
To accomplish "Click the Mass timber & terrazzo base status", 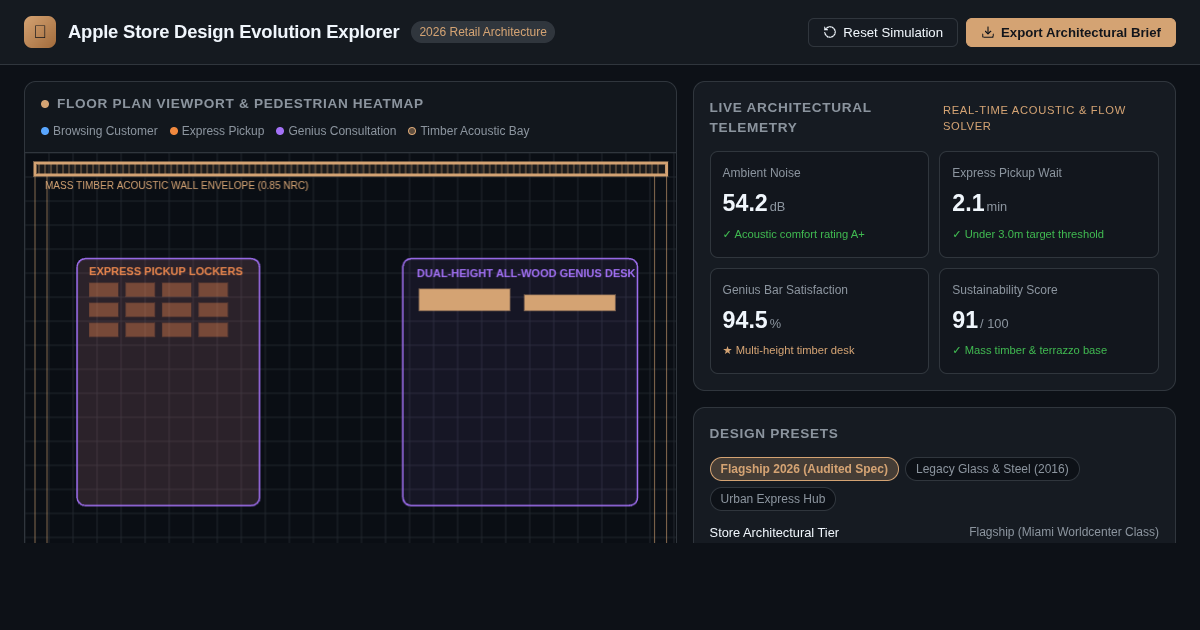I will pos(1029,350).
